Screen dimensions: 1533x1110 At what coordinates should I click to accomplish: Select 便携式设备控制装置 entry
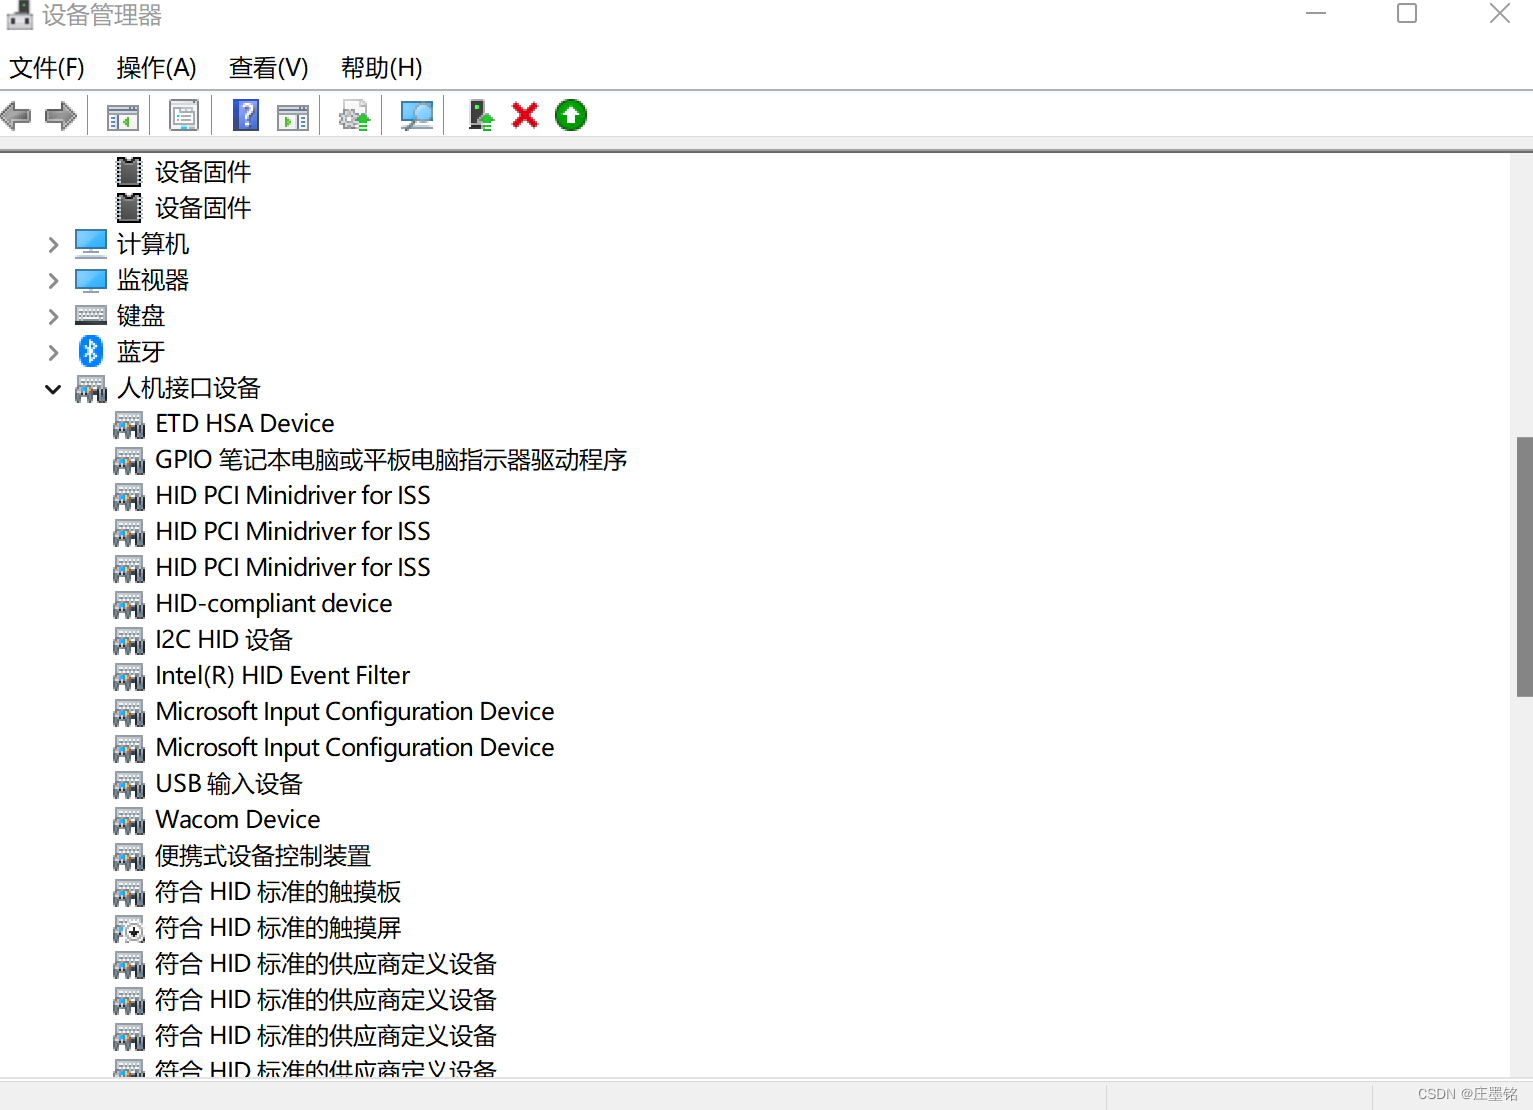click(x=263, y=856)
